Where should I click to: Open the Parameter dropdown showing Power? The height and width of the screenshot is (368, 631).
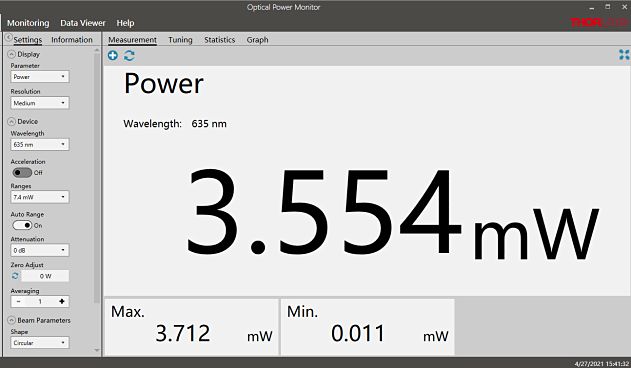[x=39, y=76]
